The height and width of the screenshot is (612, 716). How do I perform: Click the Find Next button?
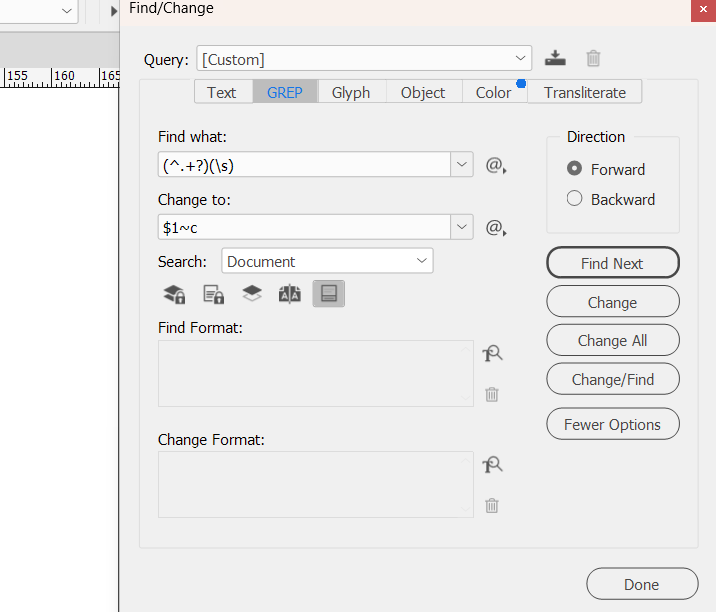tap(613, 263)
